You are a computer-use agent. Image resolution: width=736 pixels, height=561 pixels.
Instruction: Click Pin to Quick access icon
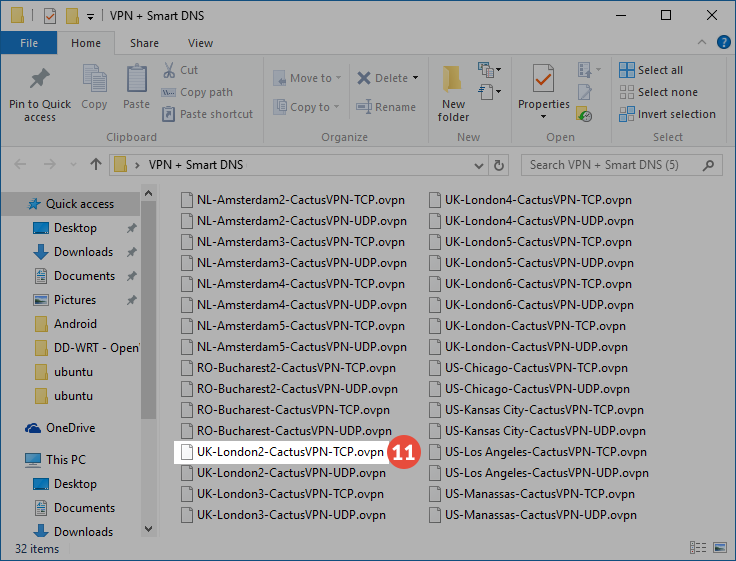click(x=40, y=78)
